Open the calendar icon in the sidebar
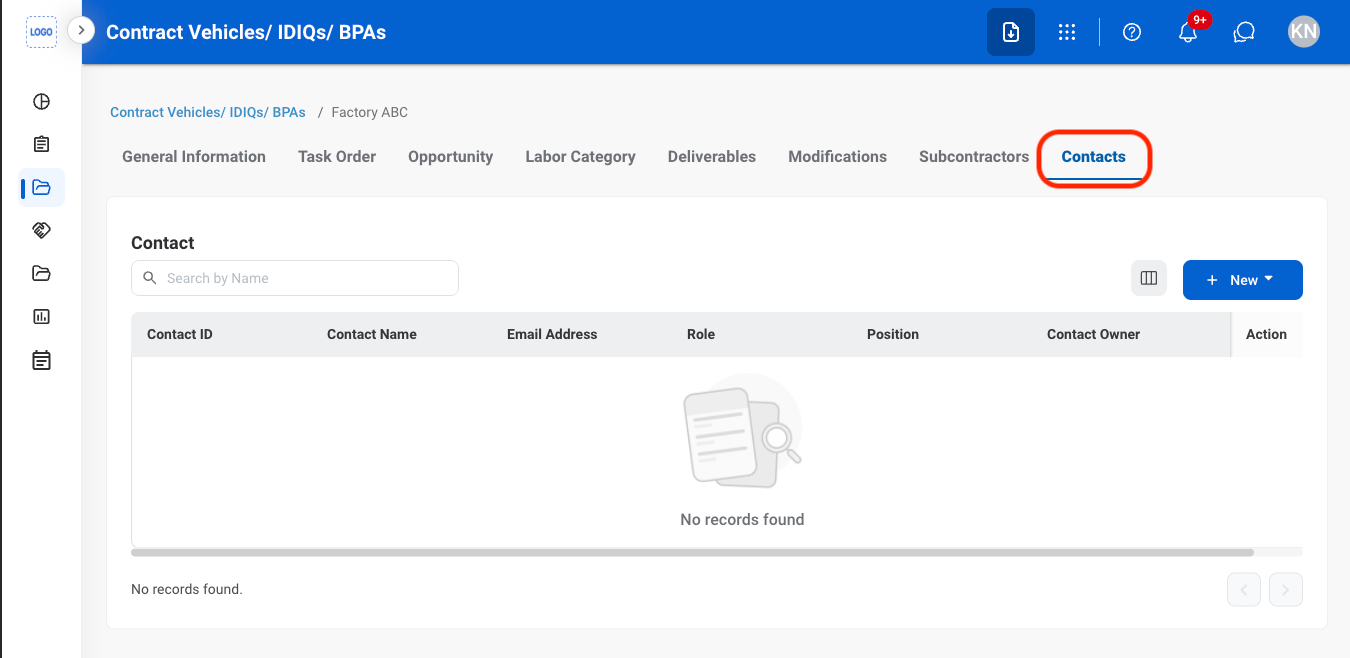Screen dimensions: 1350x658 pyautogui.click(x=41, y=360)
